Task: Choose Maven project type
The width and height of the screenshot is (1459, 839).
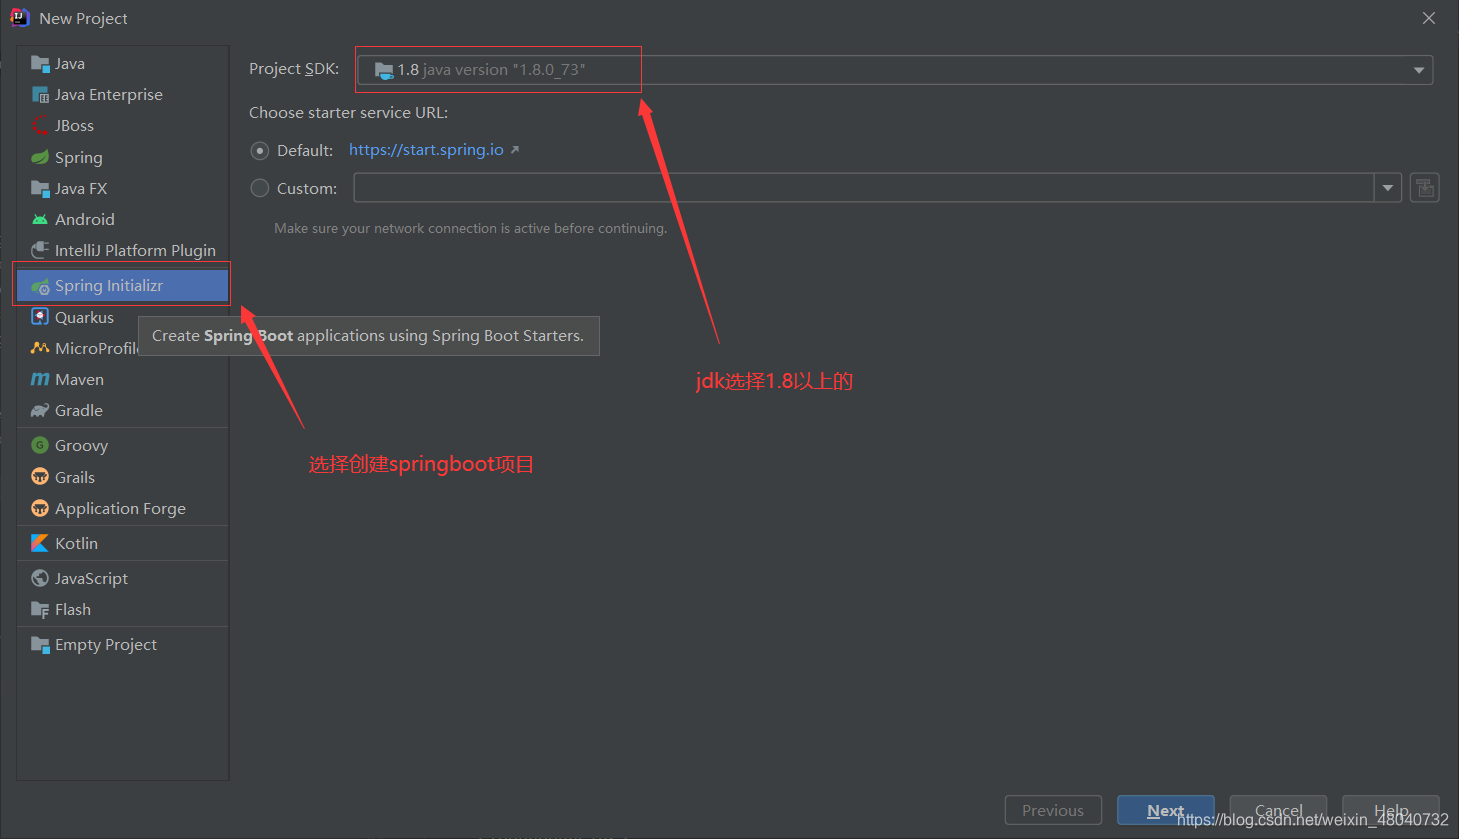Action: tap(122, 379)
